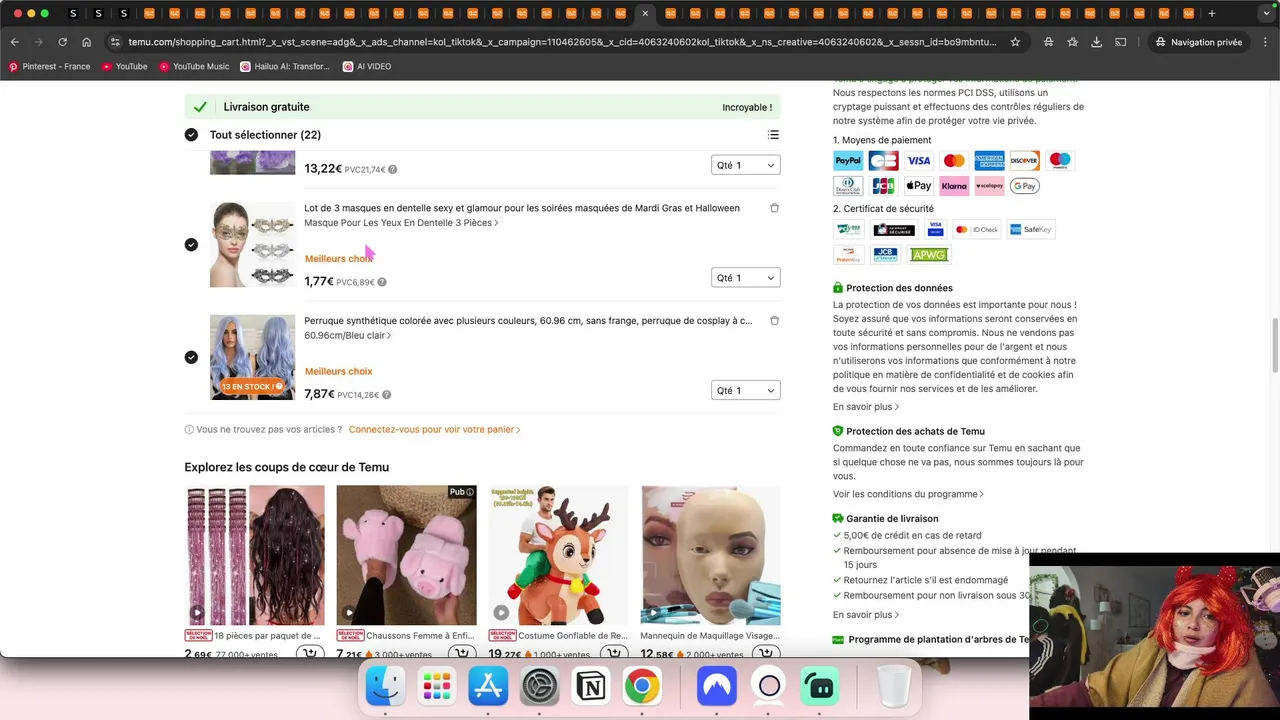This screenshot has width=1280, height=720.
Task: Remove the synthetic wig item via trash icon
Action: click(774, 321)
